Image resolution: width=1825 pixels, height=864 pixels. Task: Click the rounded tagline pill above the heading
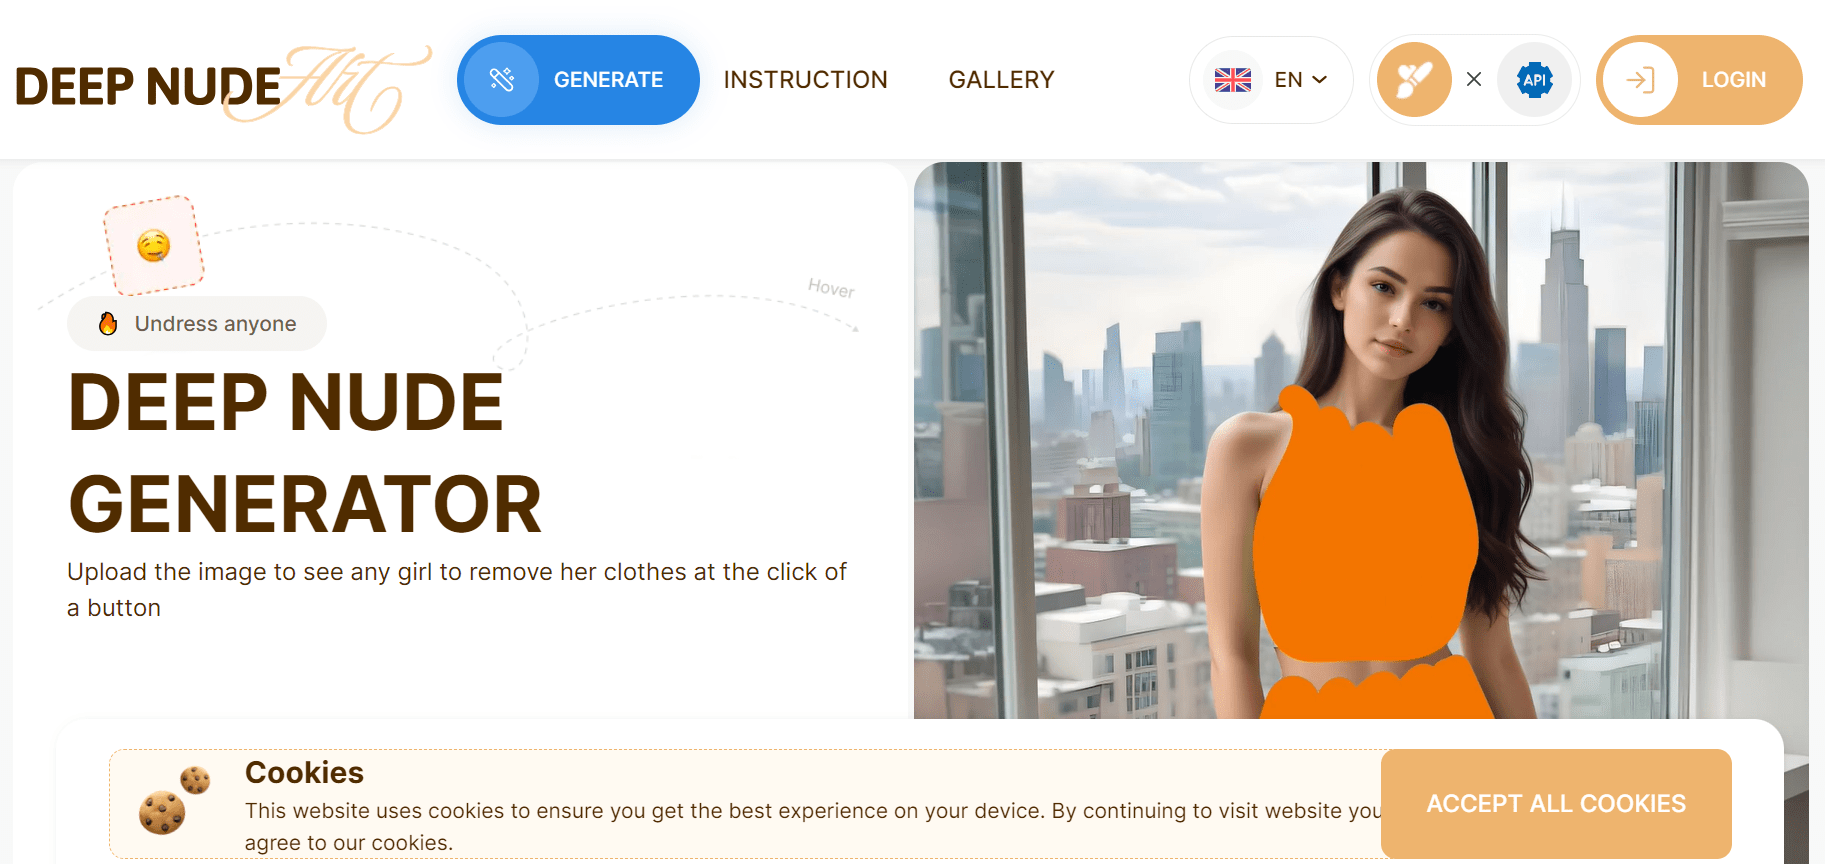197,323
